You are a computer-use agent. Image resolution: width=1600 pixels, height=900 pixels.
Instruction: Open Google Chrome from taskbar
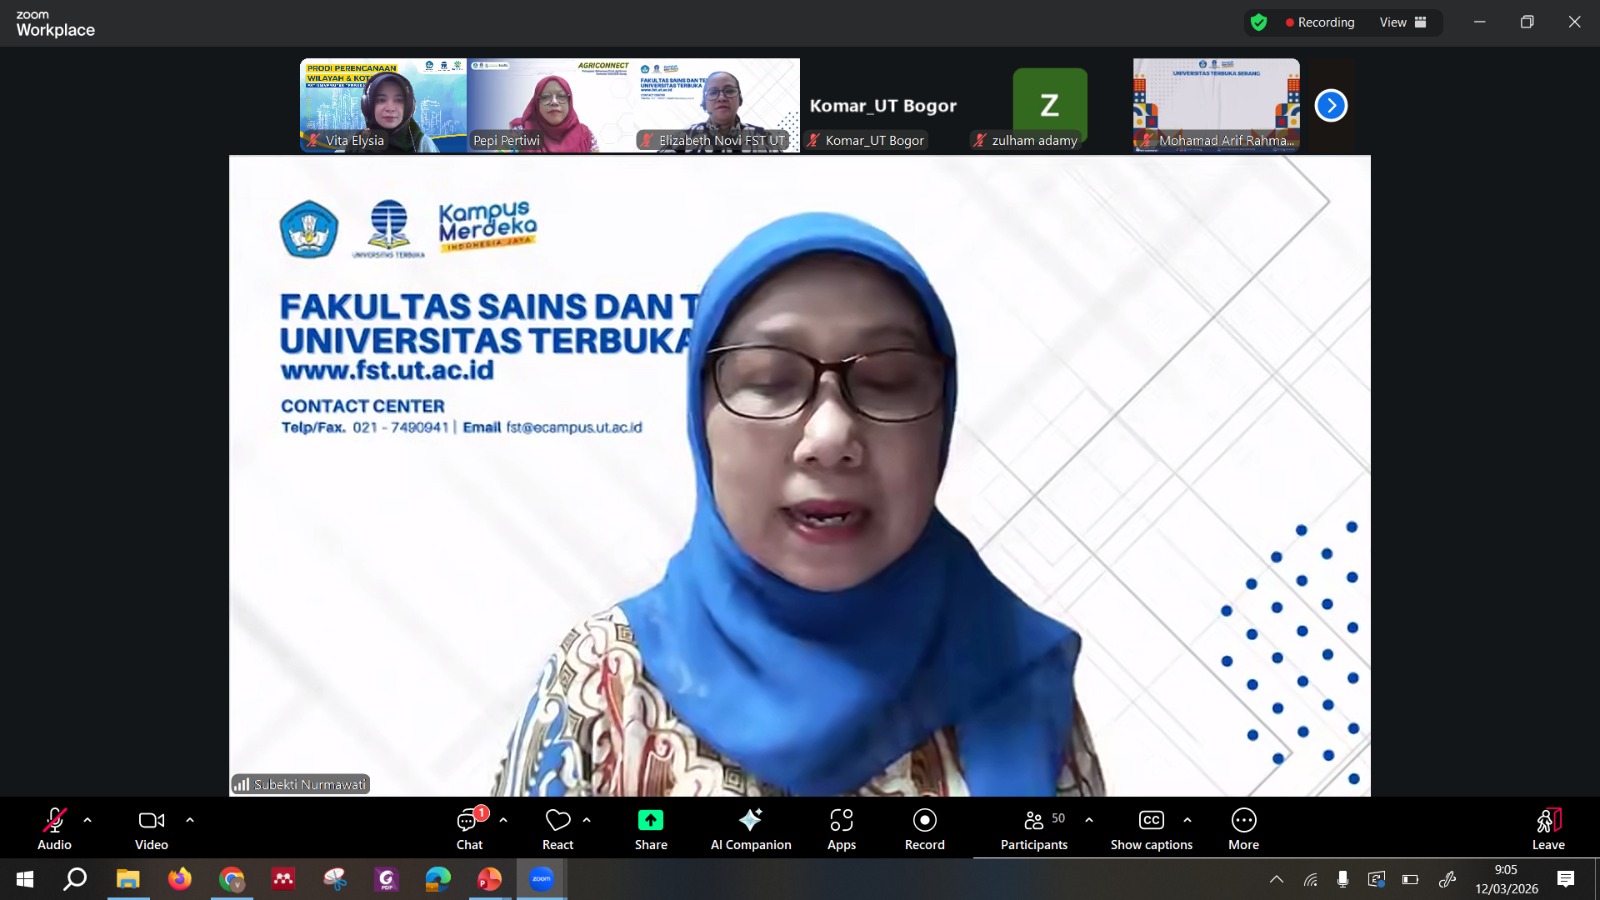232,879
